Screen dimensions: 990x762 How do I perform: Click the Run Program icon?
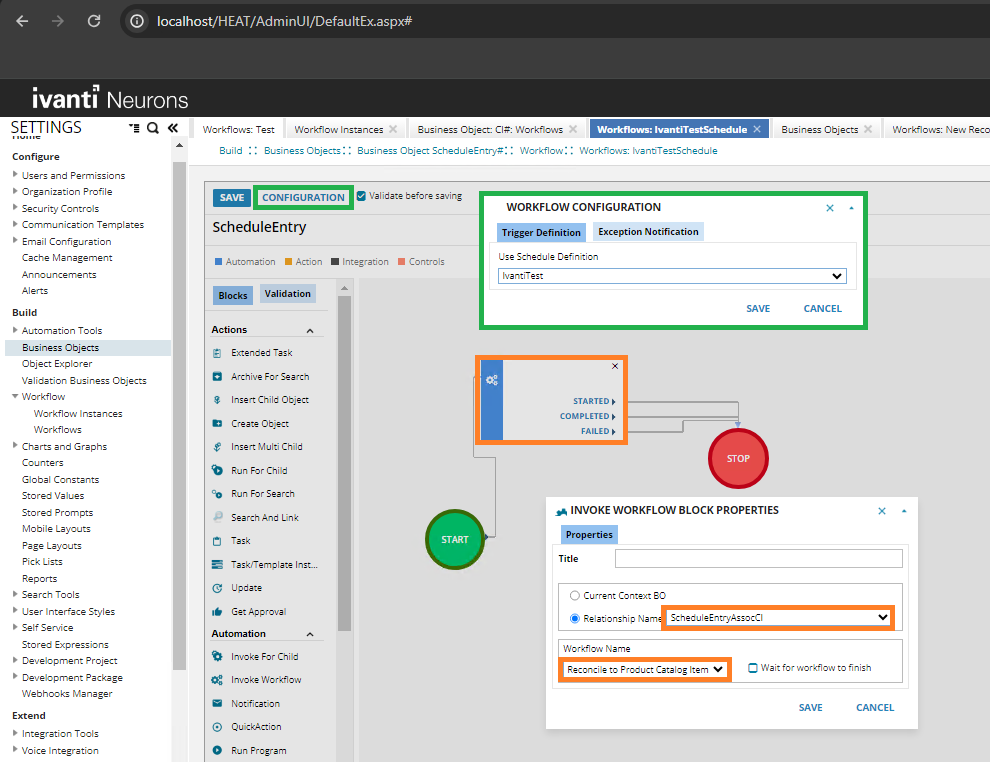click(x=217, y=751)
